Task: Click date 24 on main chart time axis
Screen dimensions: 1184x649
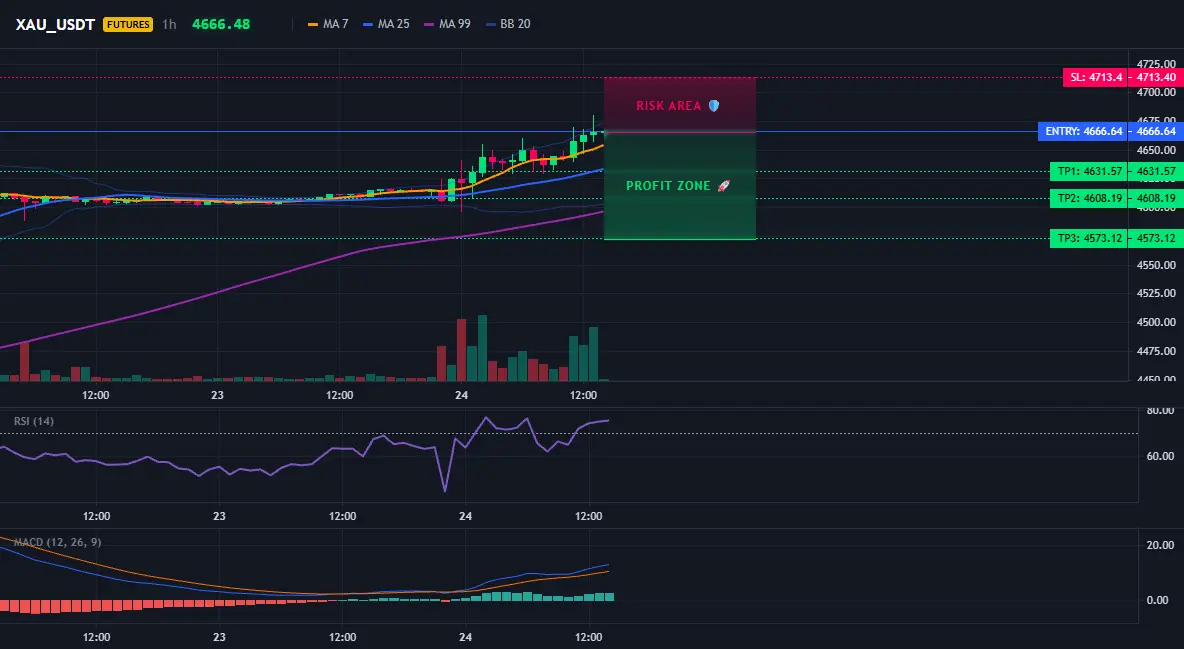Action: click(x=462, y=395)
